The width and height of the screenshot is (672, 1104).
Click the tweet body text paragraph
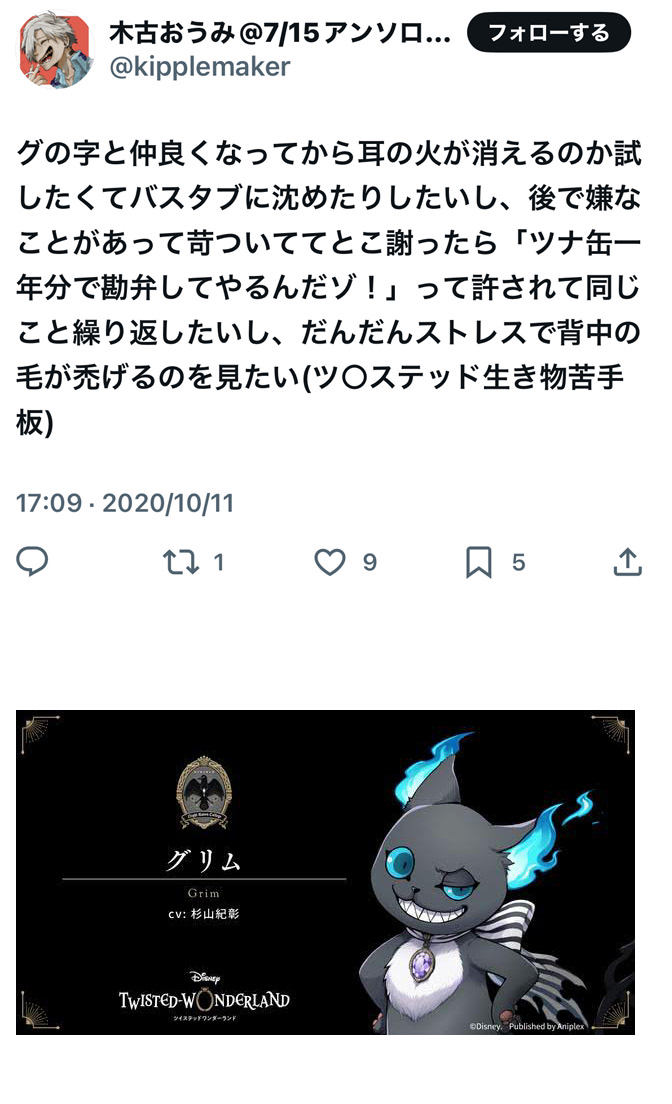pos(329,288)
